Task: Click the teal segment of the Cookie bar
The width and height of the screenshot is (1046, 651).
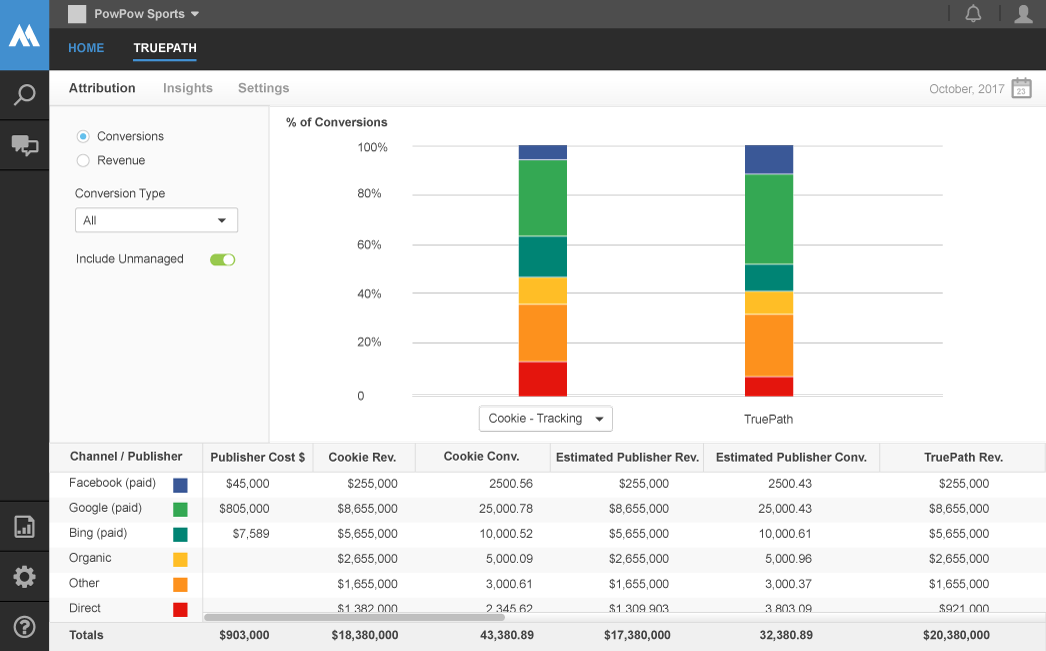Action: [542, 257]
